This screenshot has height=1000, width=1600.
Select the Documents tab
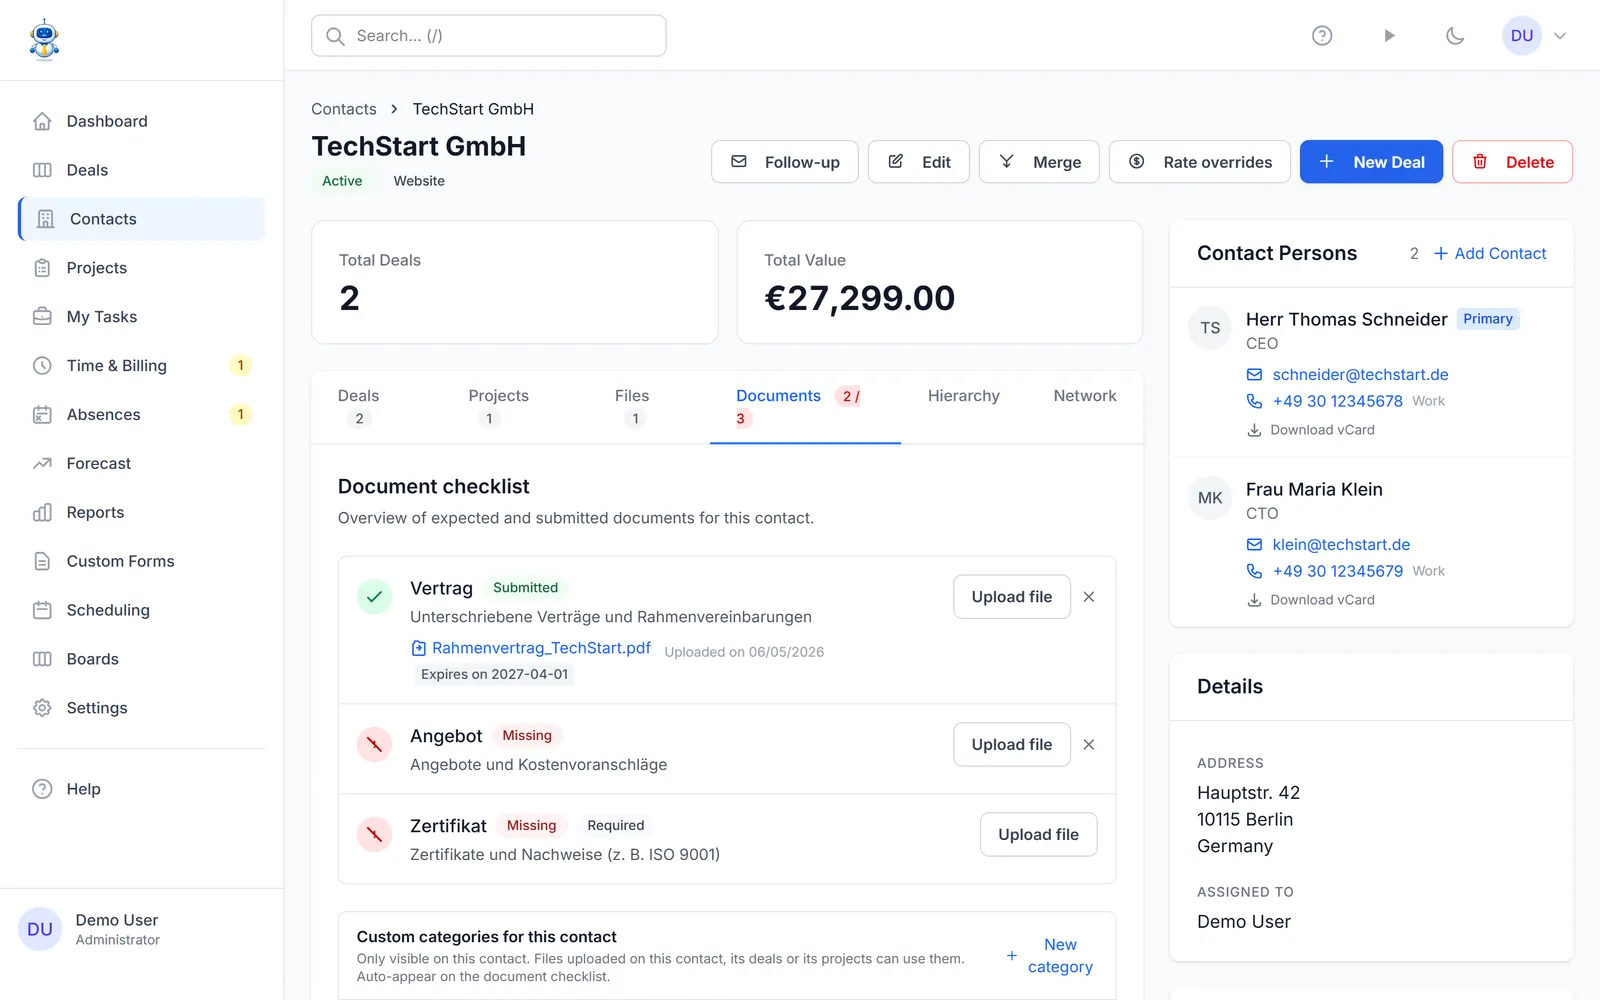pos(805,407)
